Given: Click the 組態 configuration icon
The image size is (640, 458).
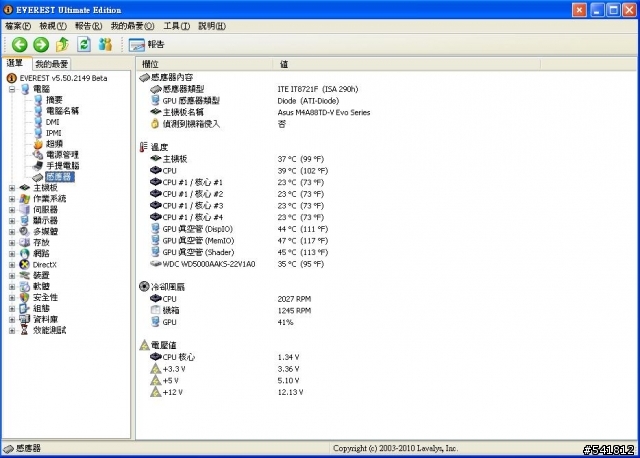Looking at the screenshot, I should [24, 309].
